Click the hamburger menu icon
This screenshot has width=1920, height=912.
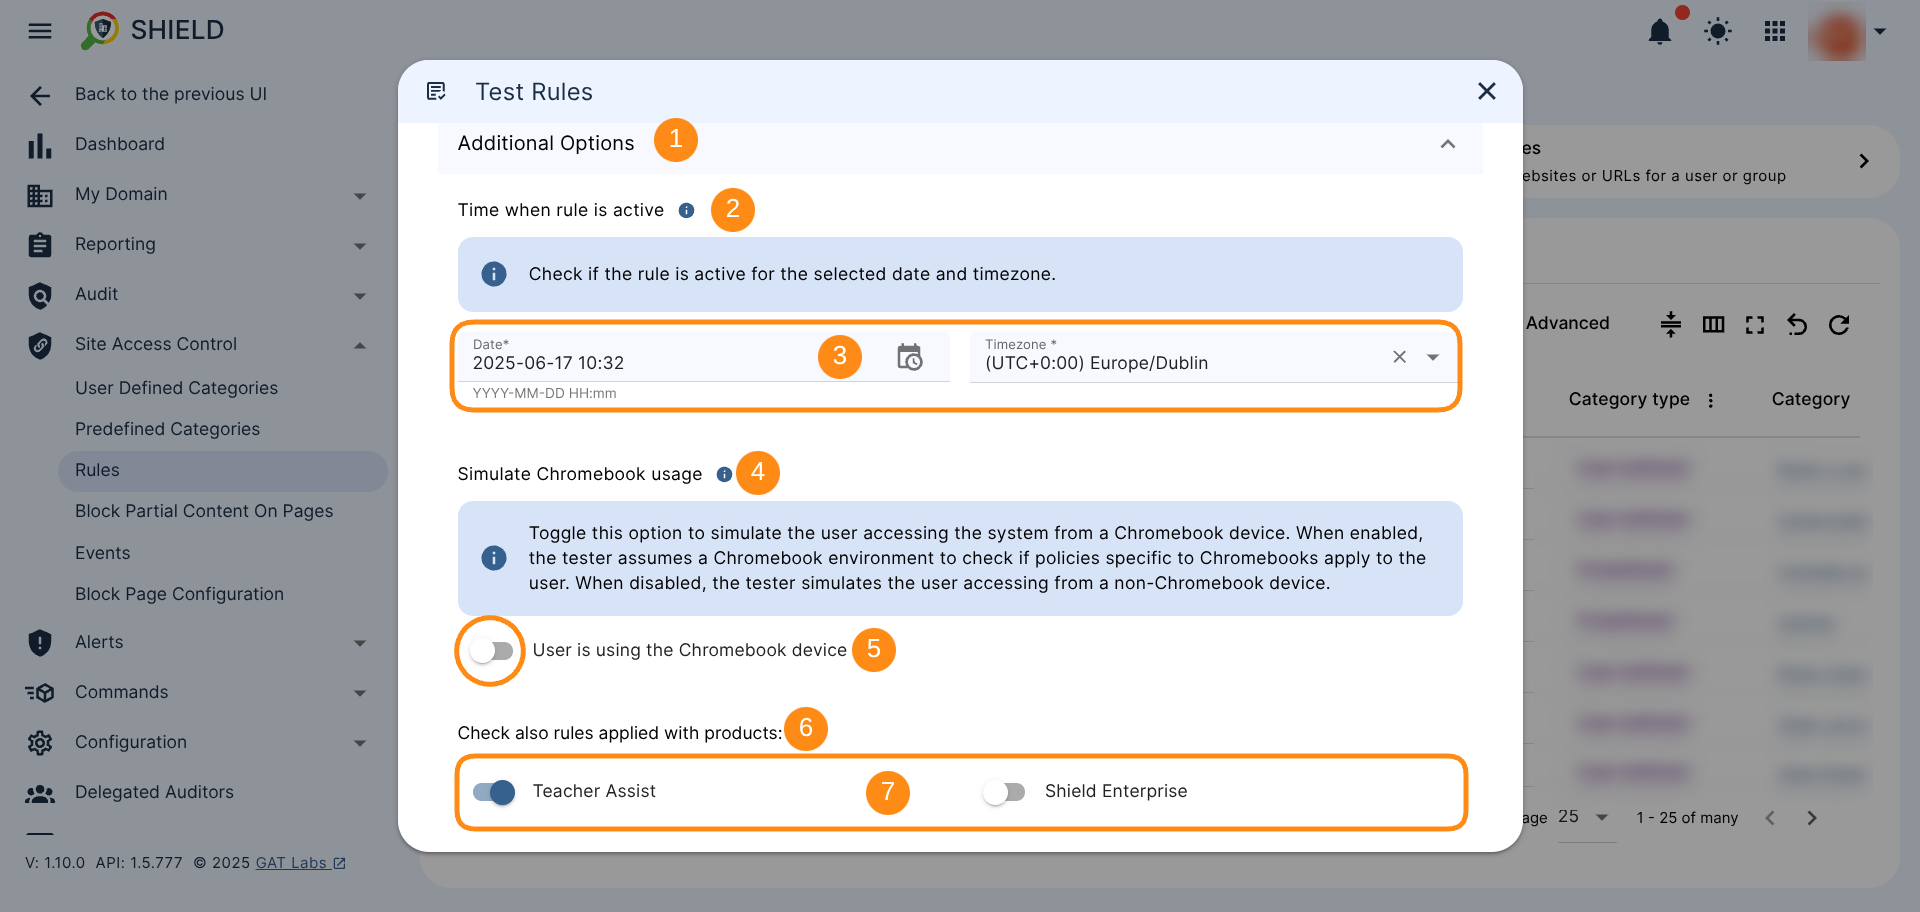tap(40, 31)
